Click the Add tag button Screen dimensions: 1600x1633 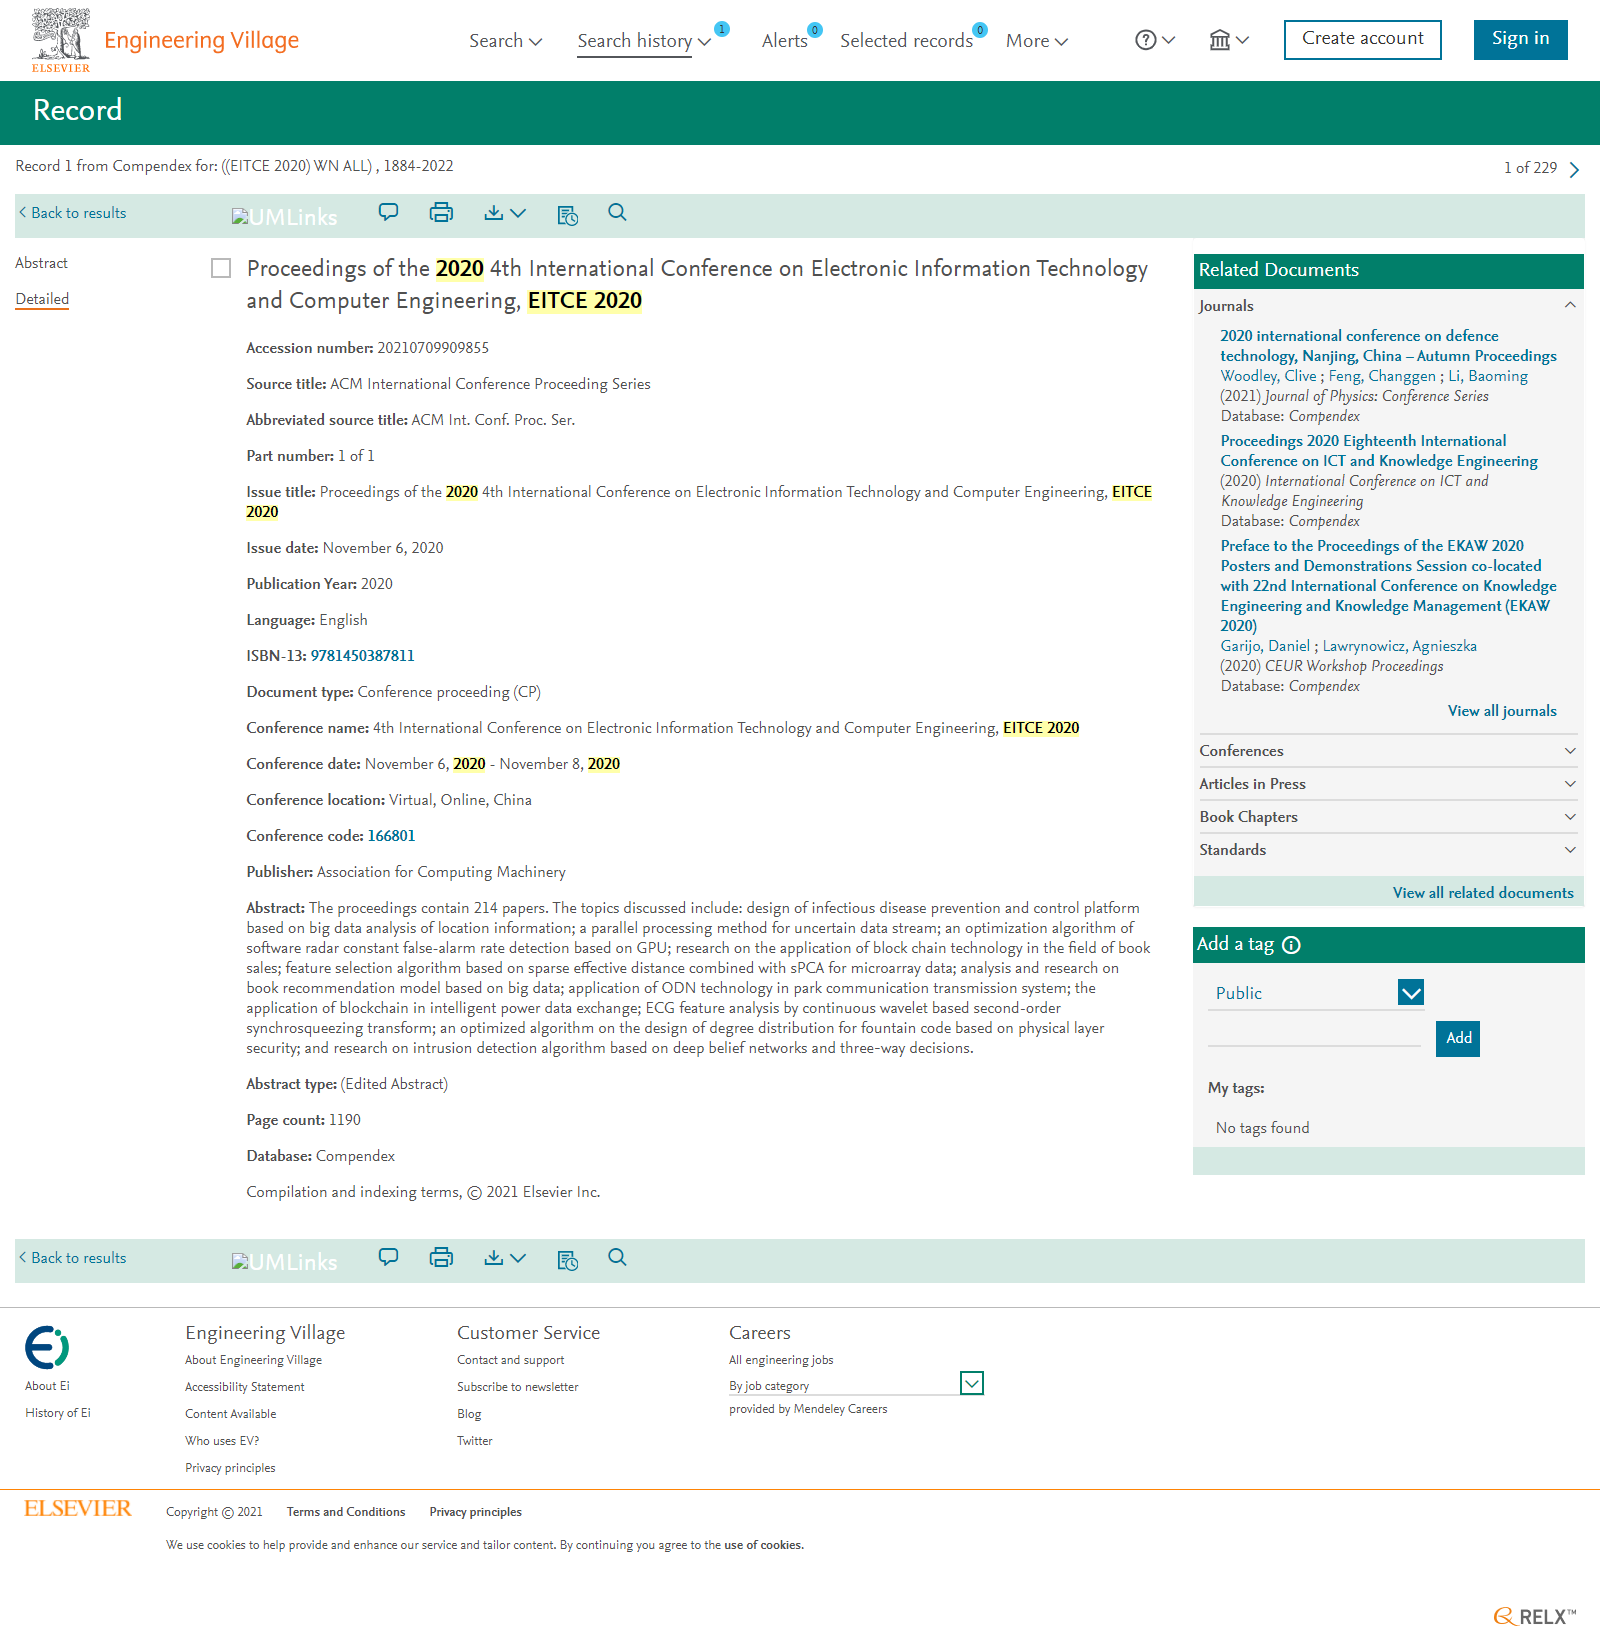(x=1458, y=1038)
